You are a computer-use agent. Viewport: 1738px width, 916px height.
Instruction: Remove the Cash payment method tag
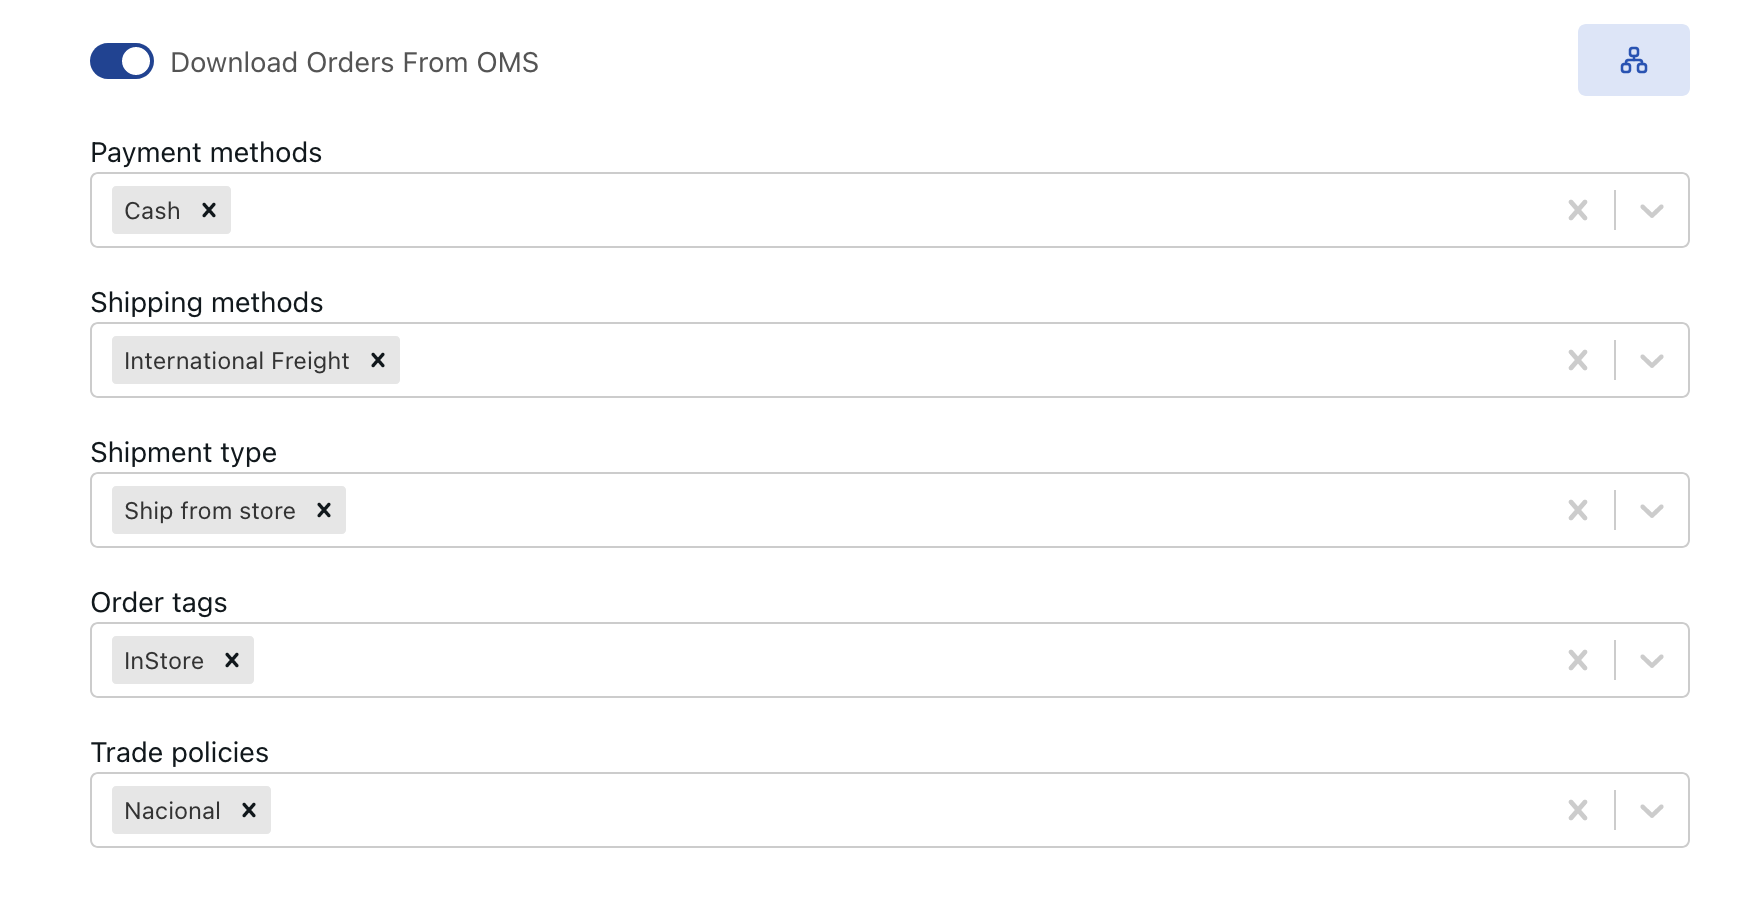click(209, 210)
